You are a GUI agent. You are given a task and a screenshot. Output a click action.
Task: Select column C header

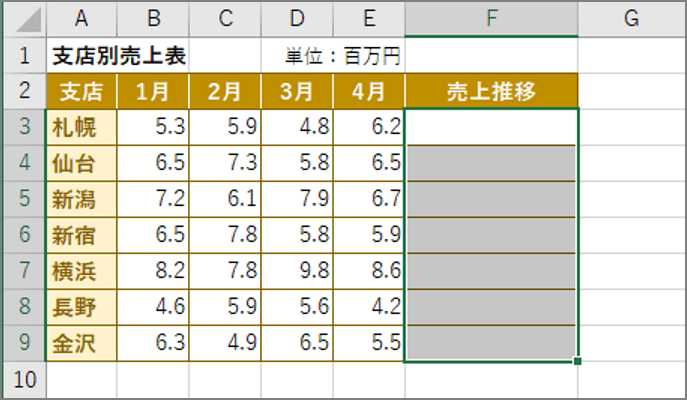(x=225, y=19)
